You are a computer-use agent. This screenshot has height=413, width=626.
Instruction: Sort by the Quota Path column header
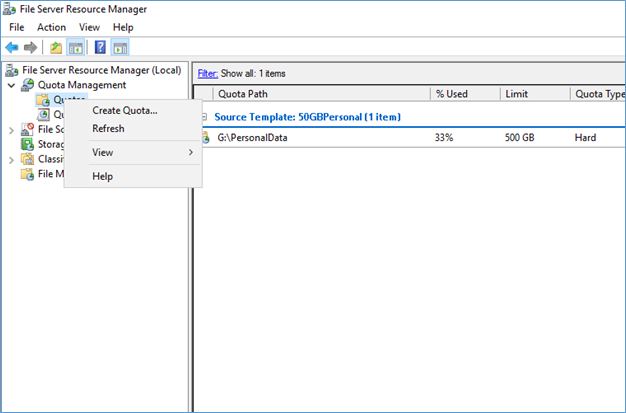point(320,94)
